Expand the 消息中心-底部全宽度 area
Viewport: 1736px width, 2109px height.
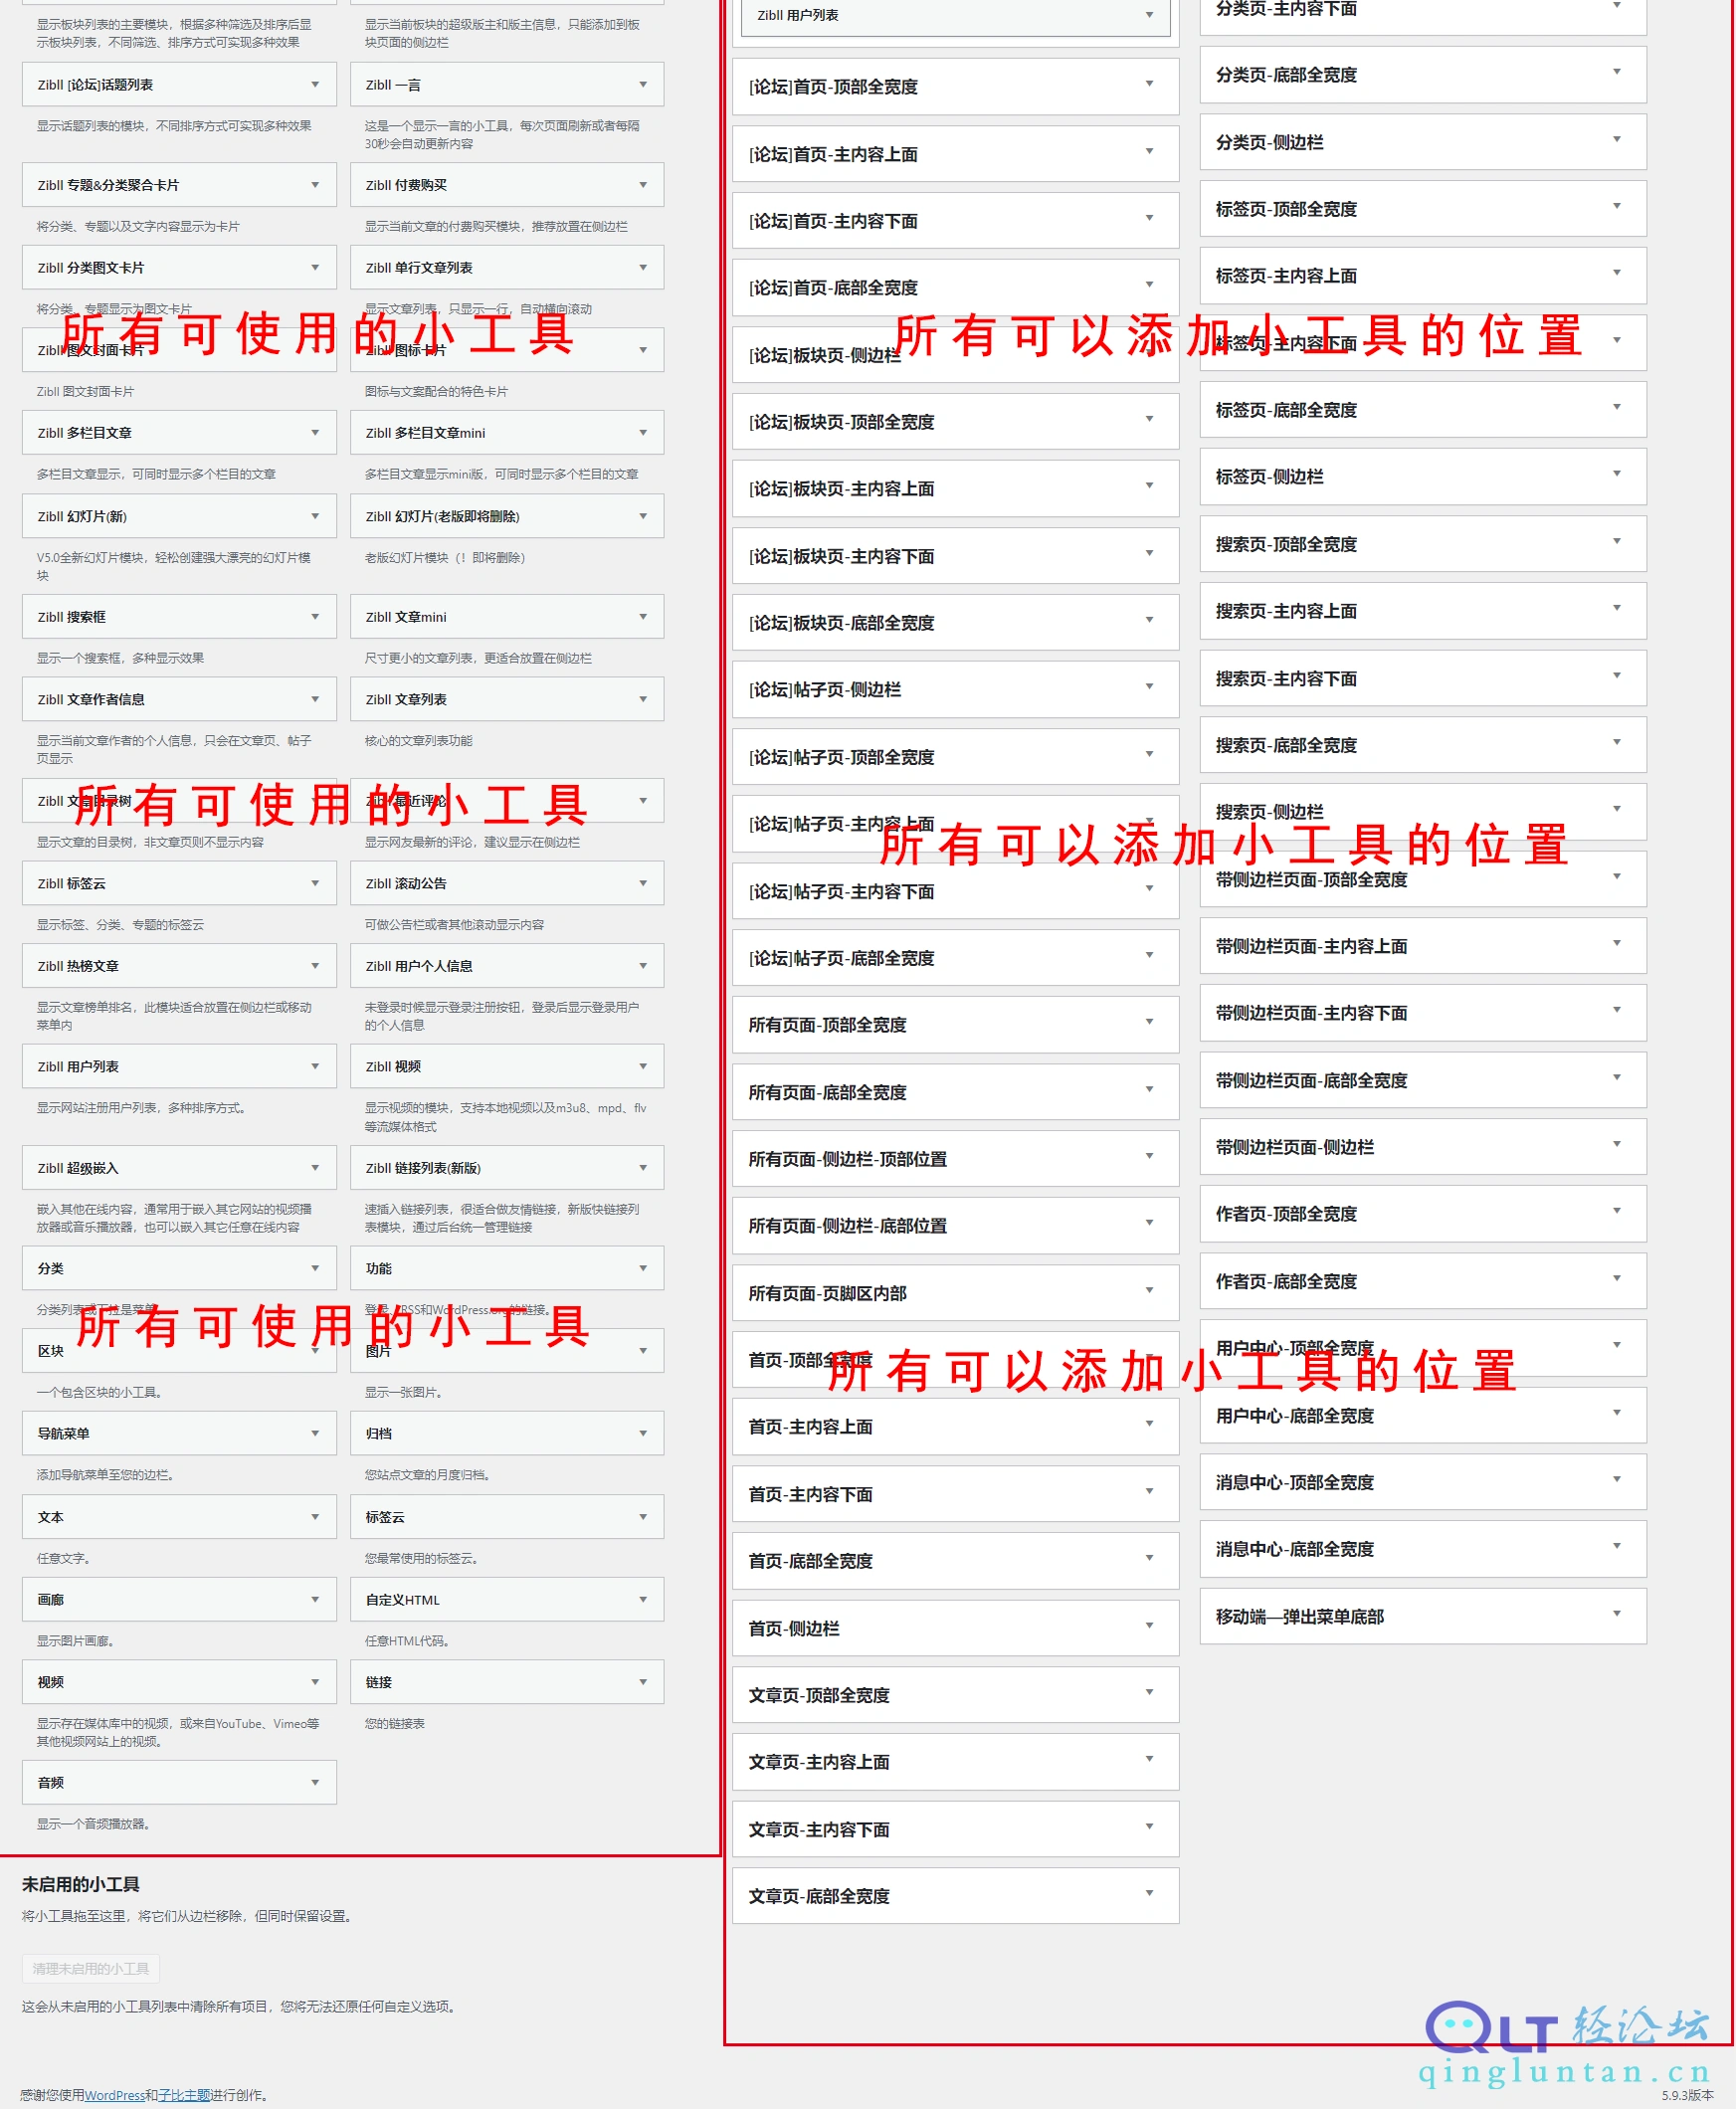[1422, 1548]
